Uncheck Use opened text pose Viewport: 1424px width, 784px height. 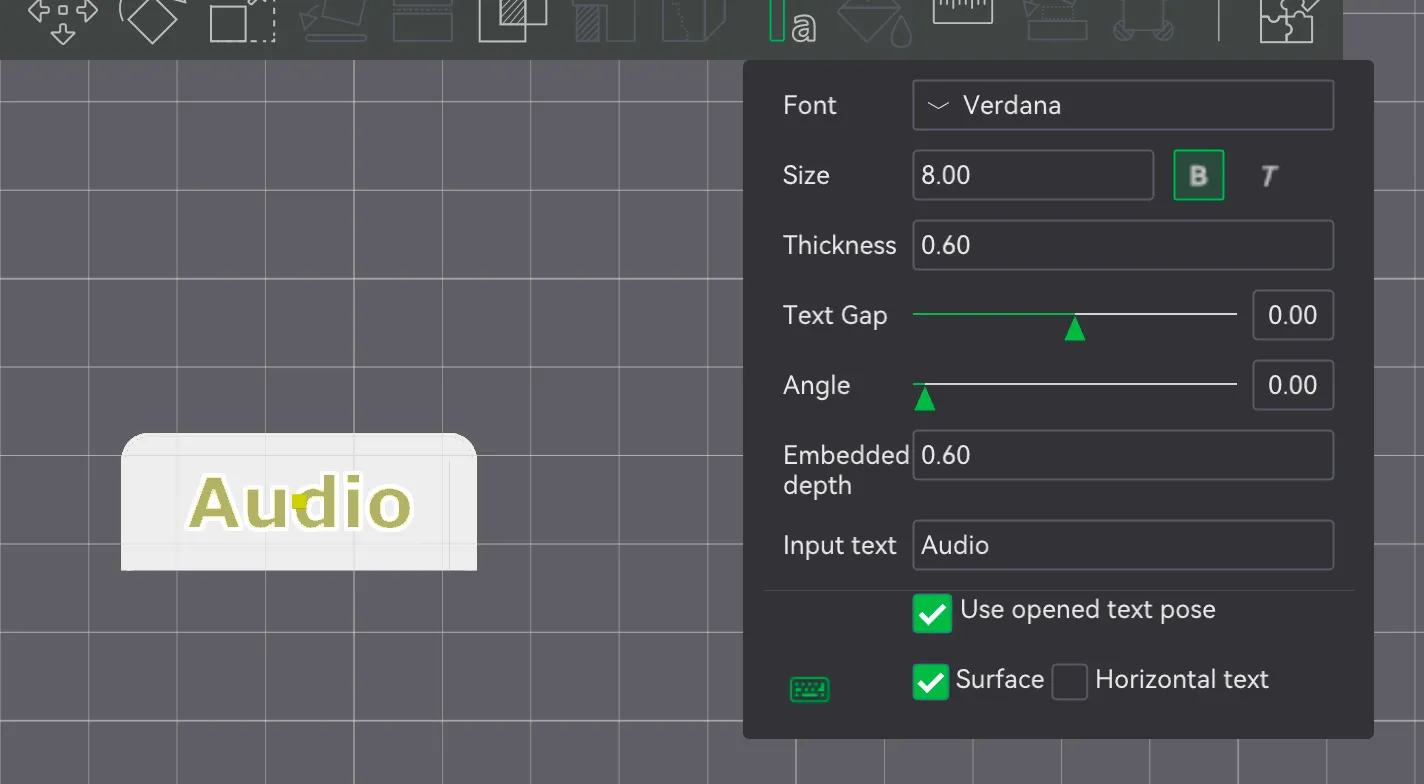point(932,614)
